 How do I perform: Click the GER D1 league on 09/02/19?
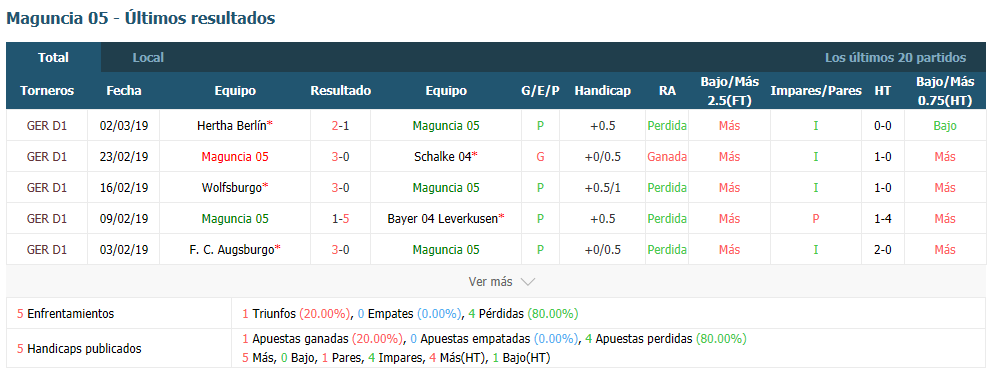click(x=47, y=219)
